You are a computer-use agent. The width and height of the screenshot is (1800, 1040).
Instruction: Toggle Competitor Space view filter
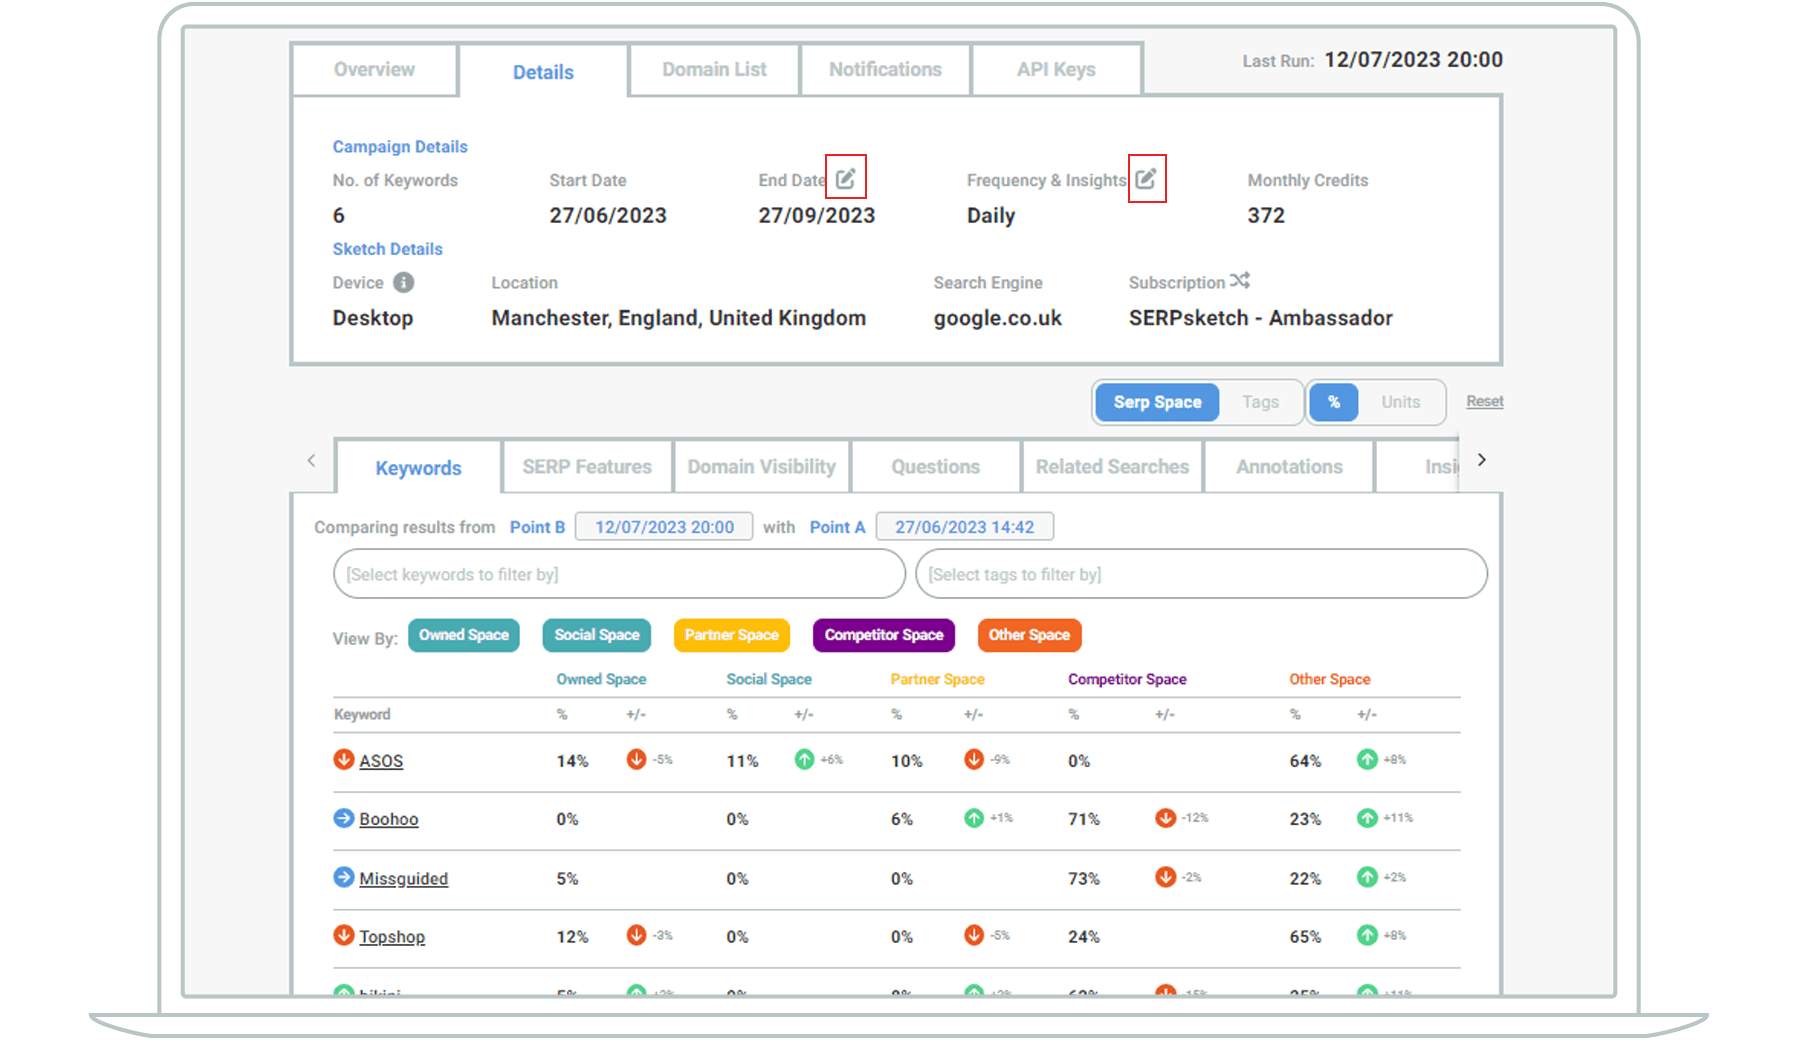[884, 635]
